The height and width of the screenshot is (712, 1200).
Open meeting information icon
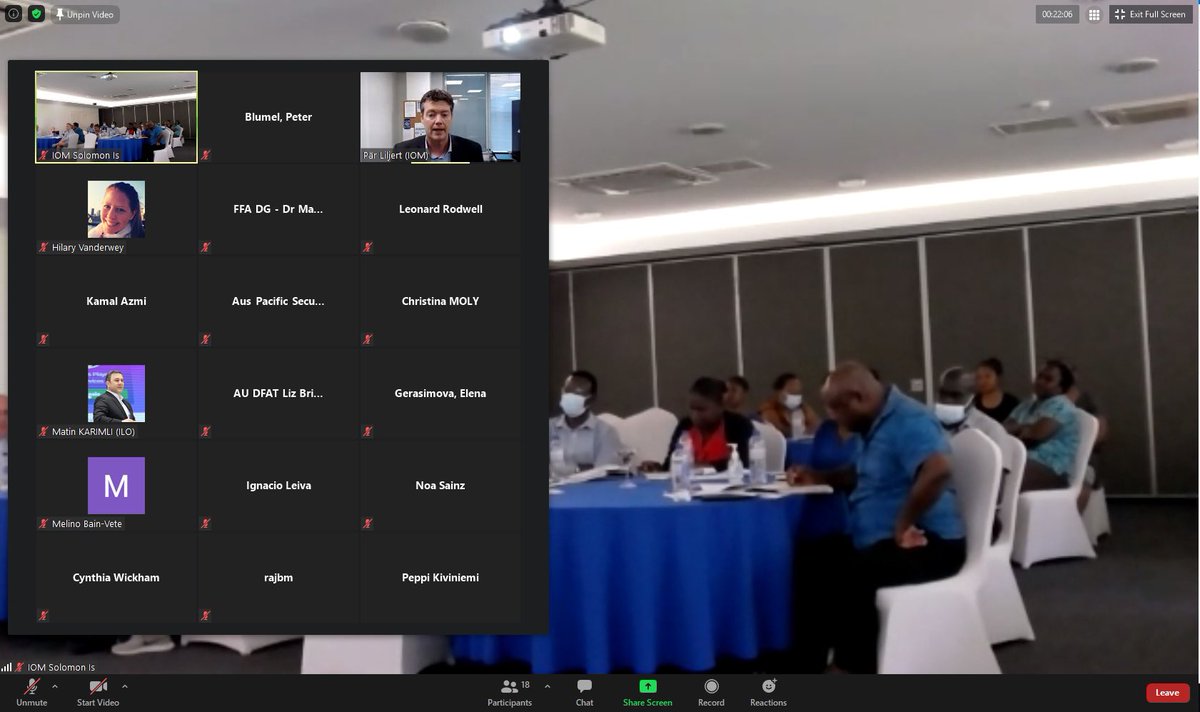coord(14,14)
